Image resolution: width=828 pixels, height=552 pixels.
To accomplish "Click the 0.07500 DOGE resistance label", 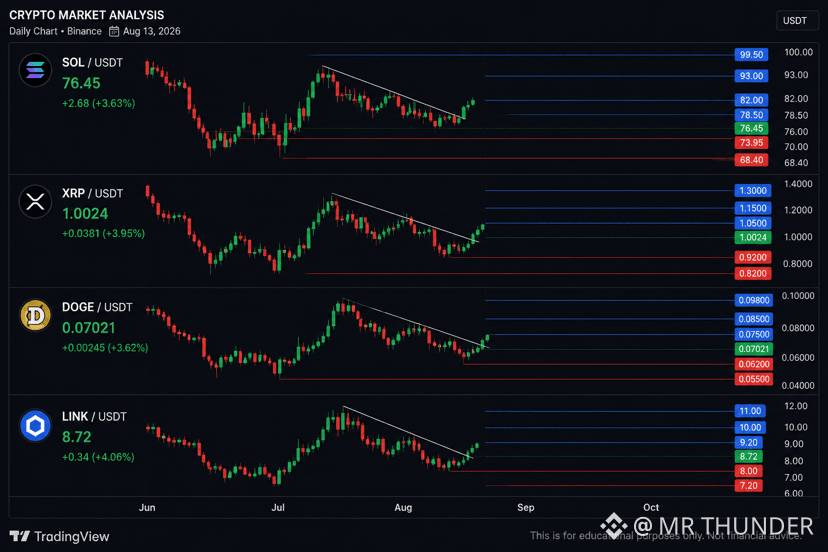I will click(754, 334).
